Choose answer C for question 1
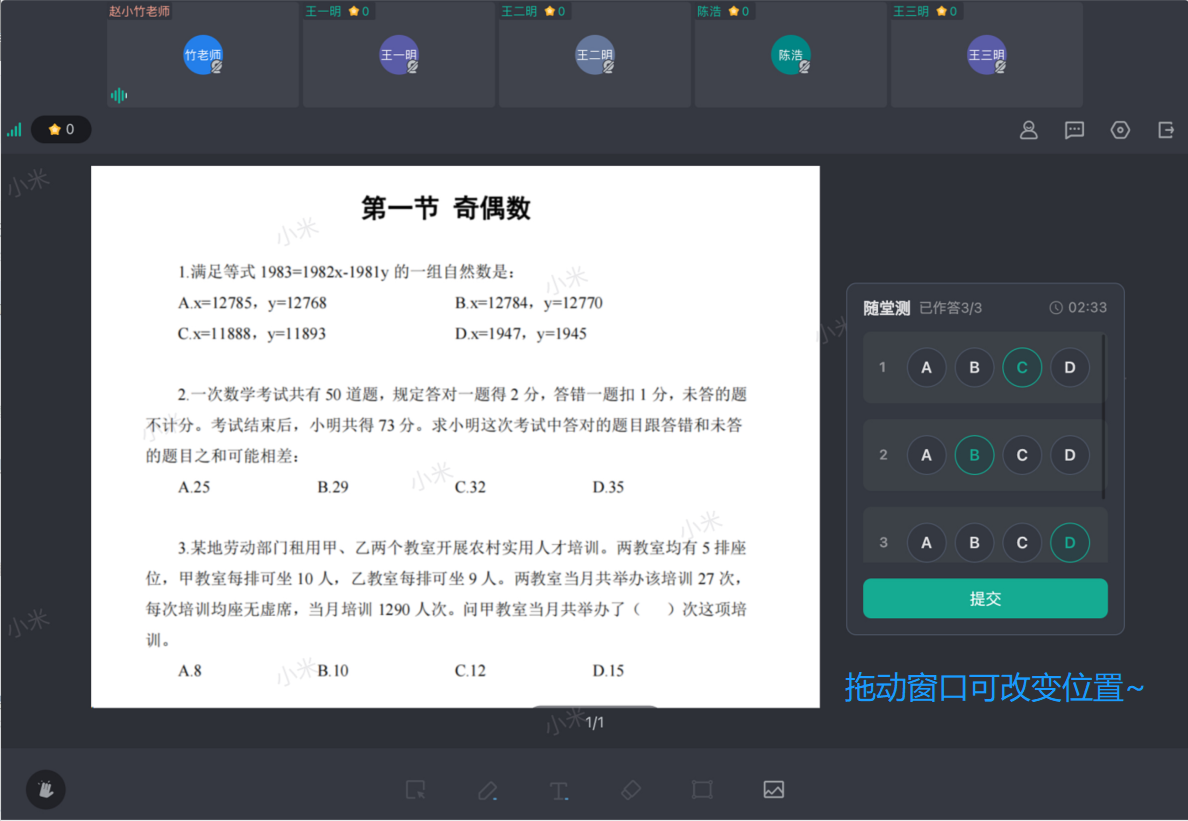This screenshot has width=1188, height=821. (1022, 367)
